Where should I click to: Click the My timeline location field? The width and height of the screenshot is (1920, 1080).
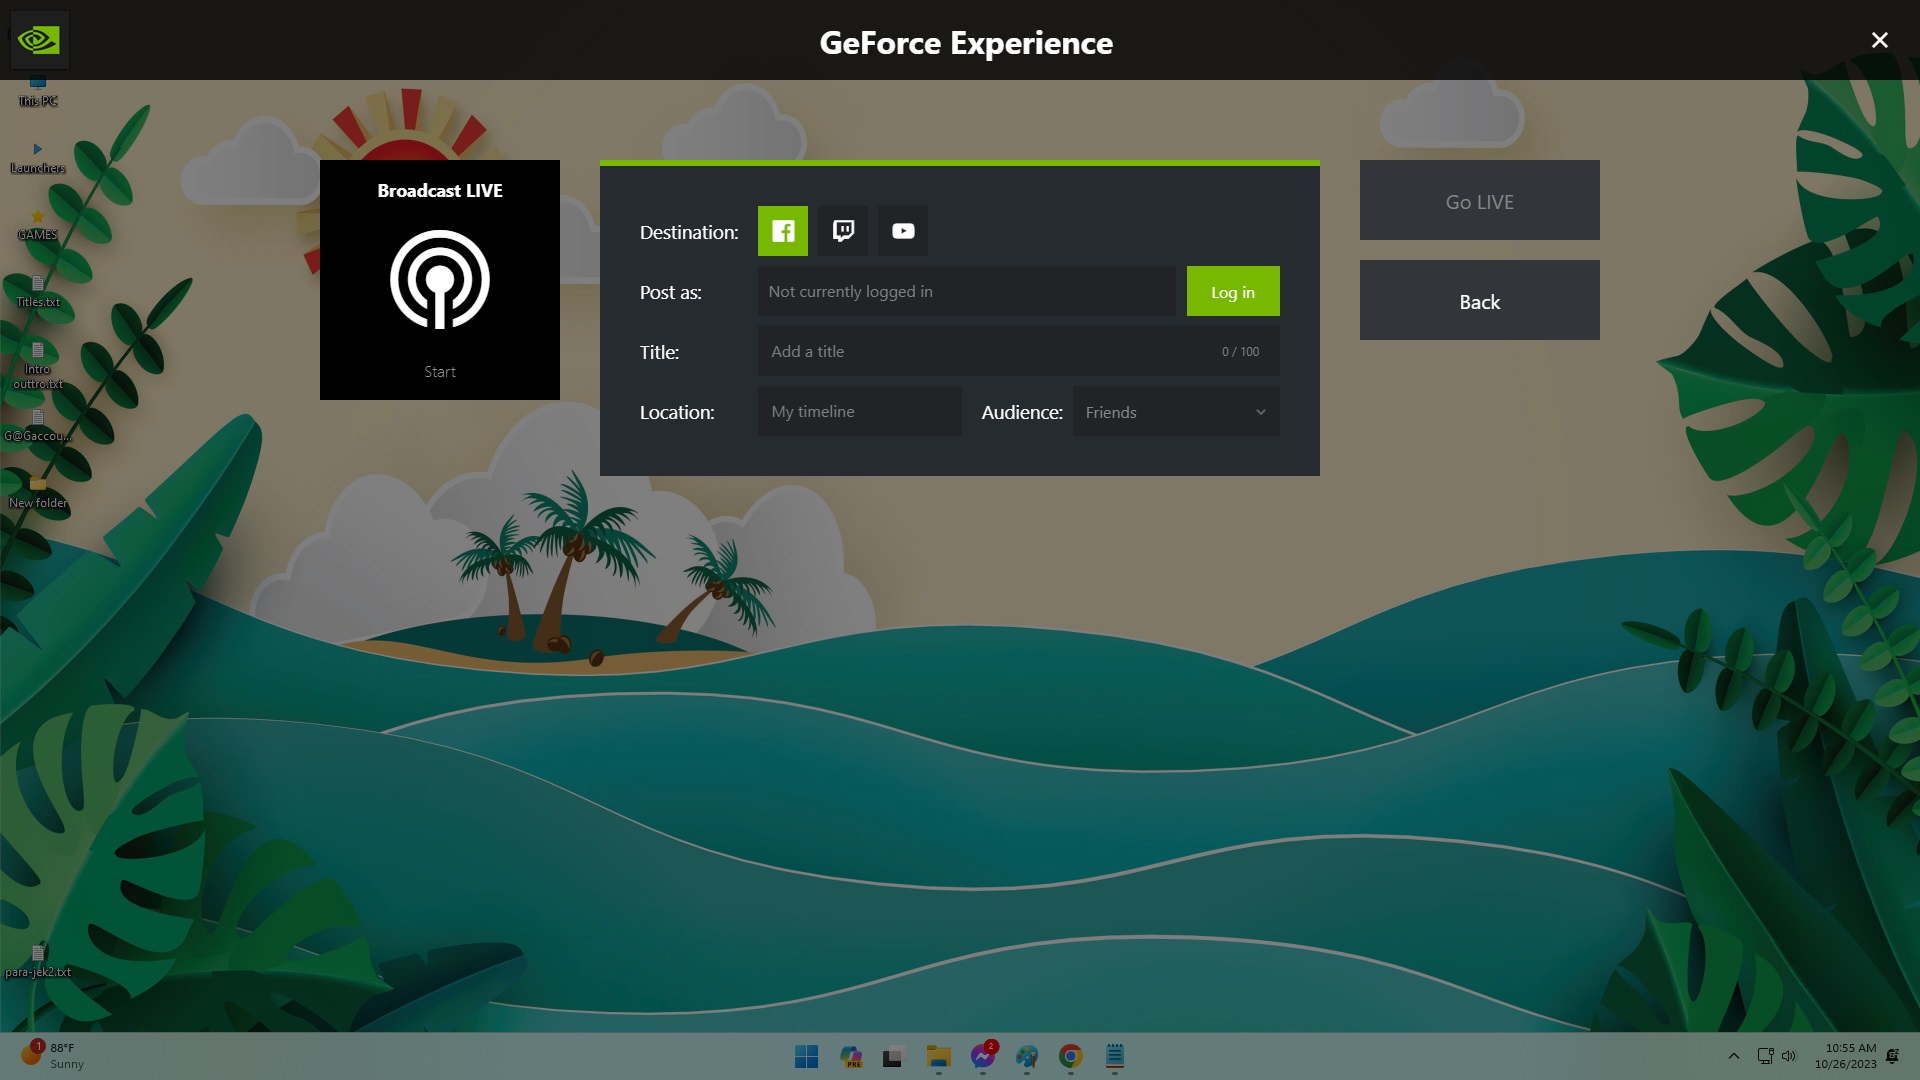860,411
